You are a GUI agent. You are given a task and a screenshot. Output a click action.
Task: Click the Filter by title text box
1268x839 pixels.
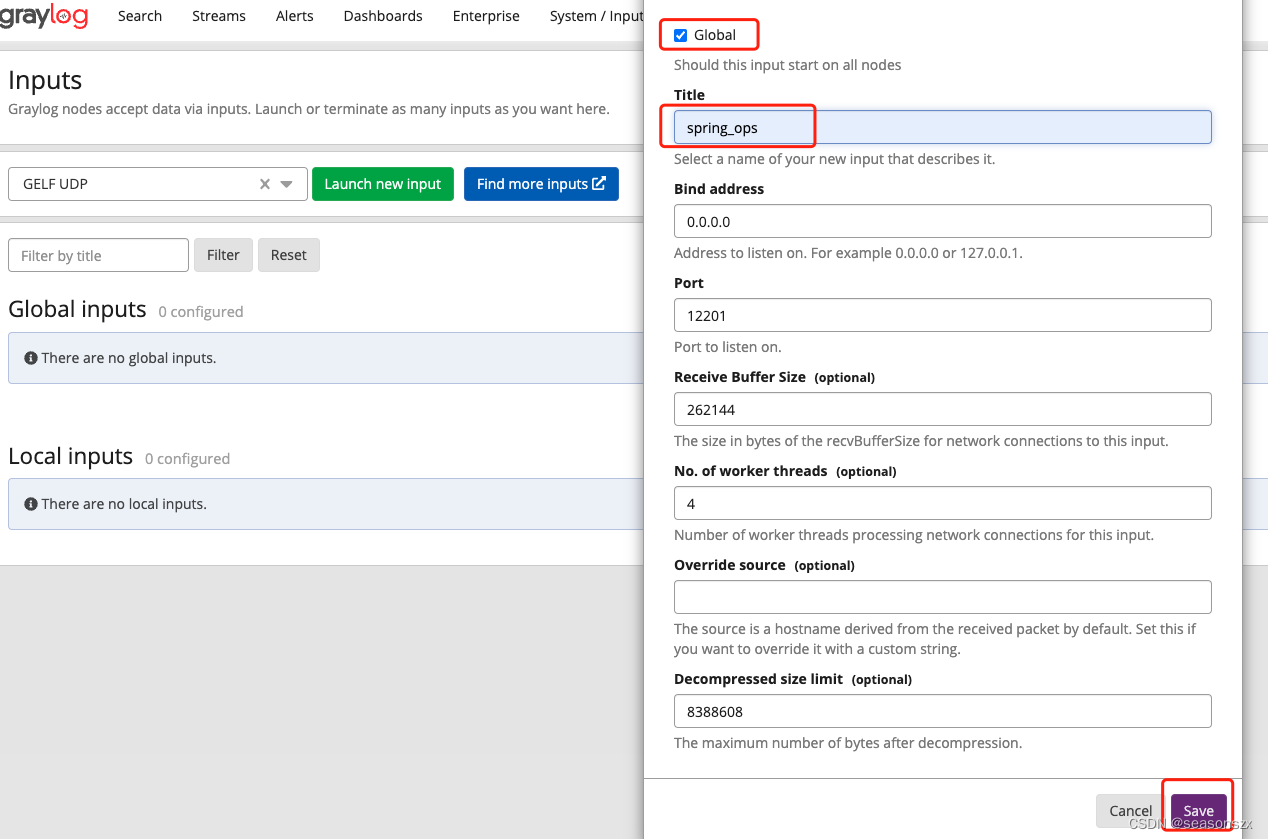(97, 255)
